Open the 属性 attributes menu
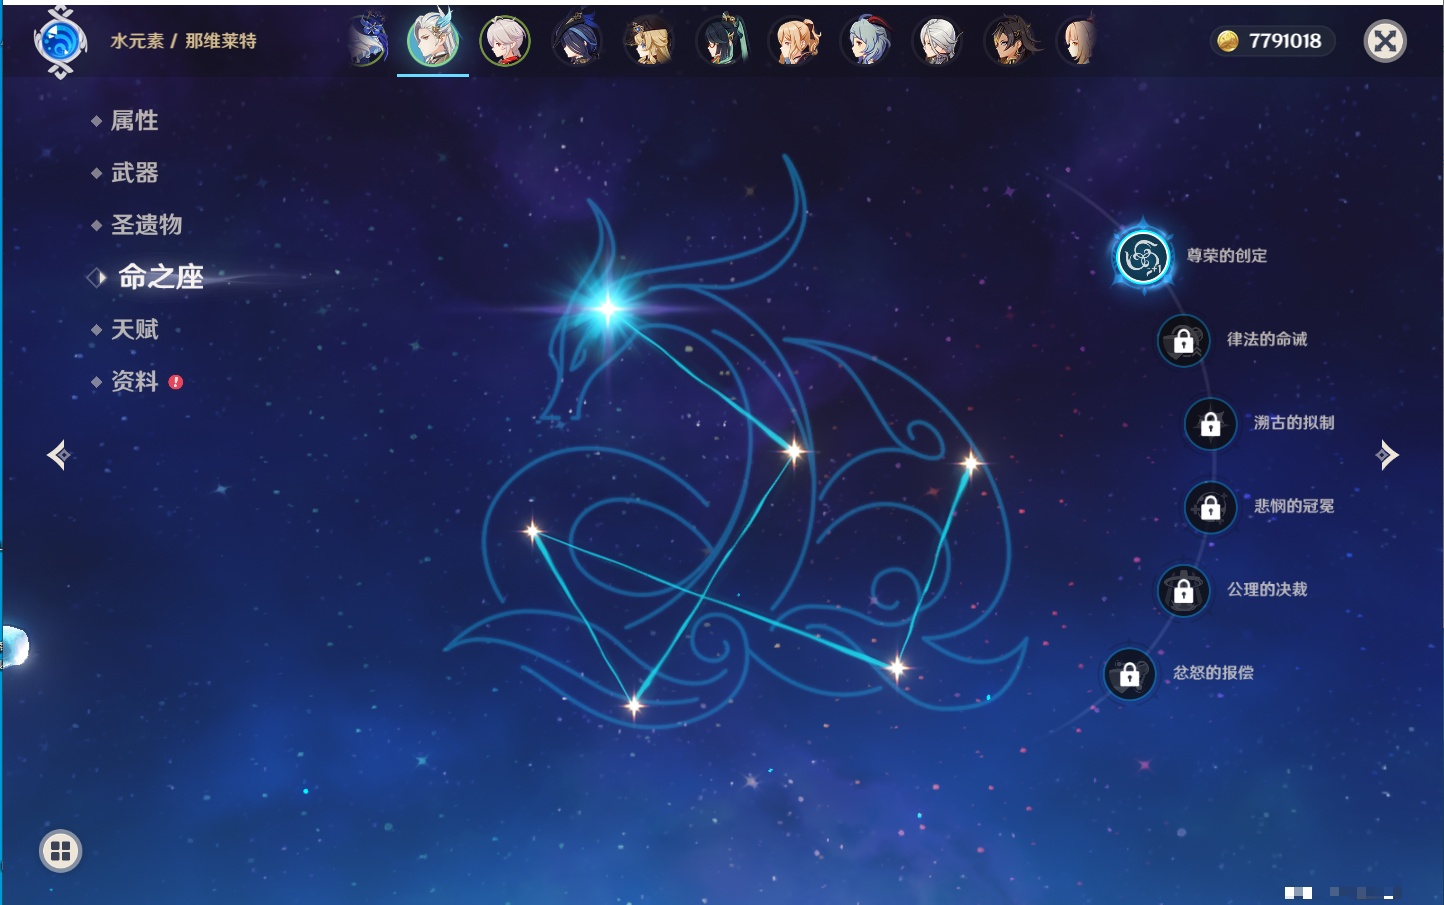The width and height of the screenshot is (1444, 905). pyautogui.click(x=134, y=121)
